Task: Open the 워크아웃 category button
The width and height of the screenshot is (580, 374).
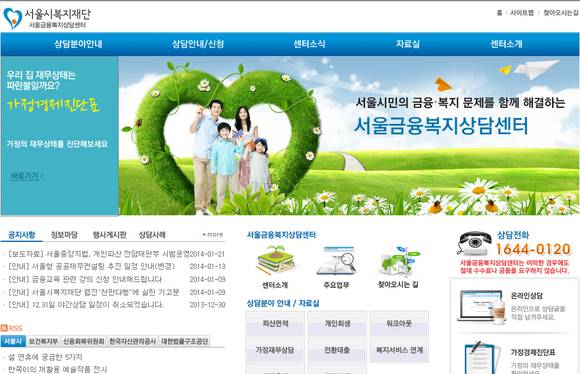Action: (x=399, y=324)
